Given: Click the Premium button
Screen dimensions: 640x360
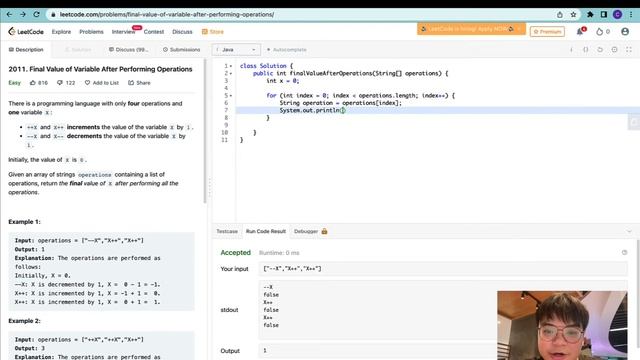Looking at the screenshot, I should 547,31.
